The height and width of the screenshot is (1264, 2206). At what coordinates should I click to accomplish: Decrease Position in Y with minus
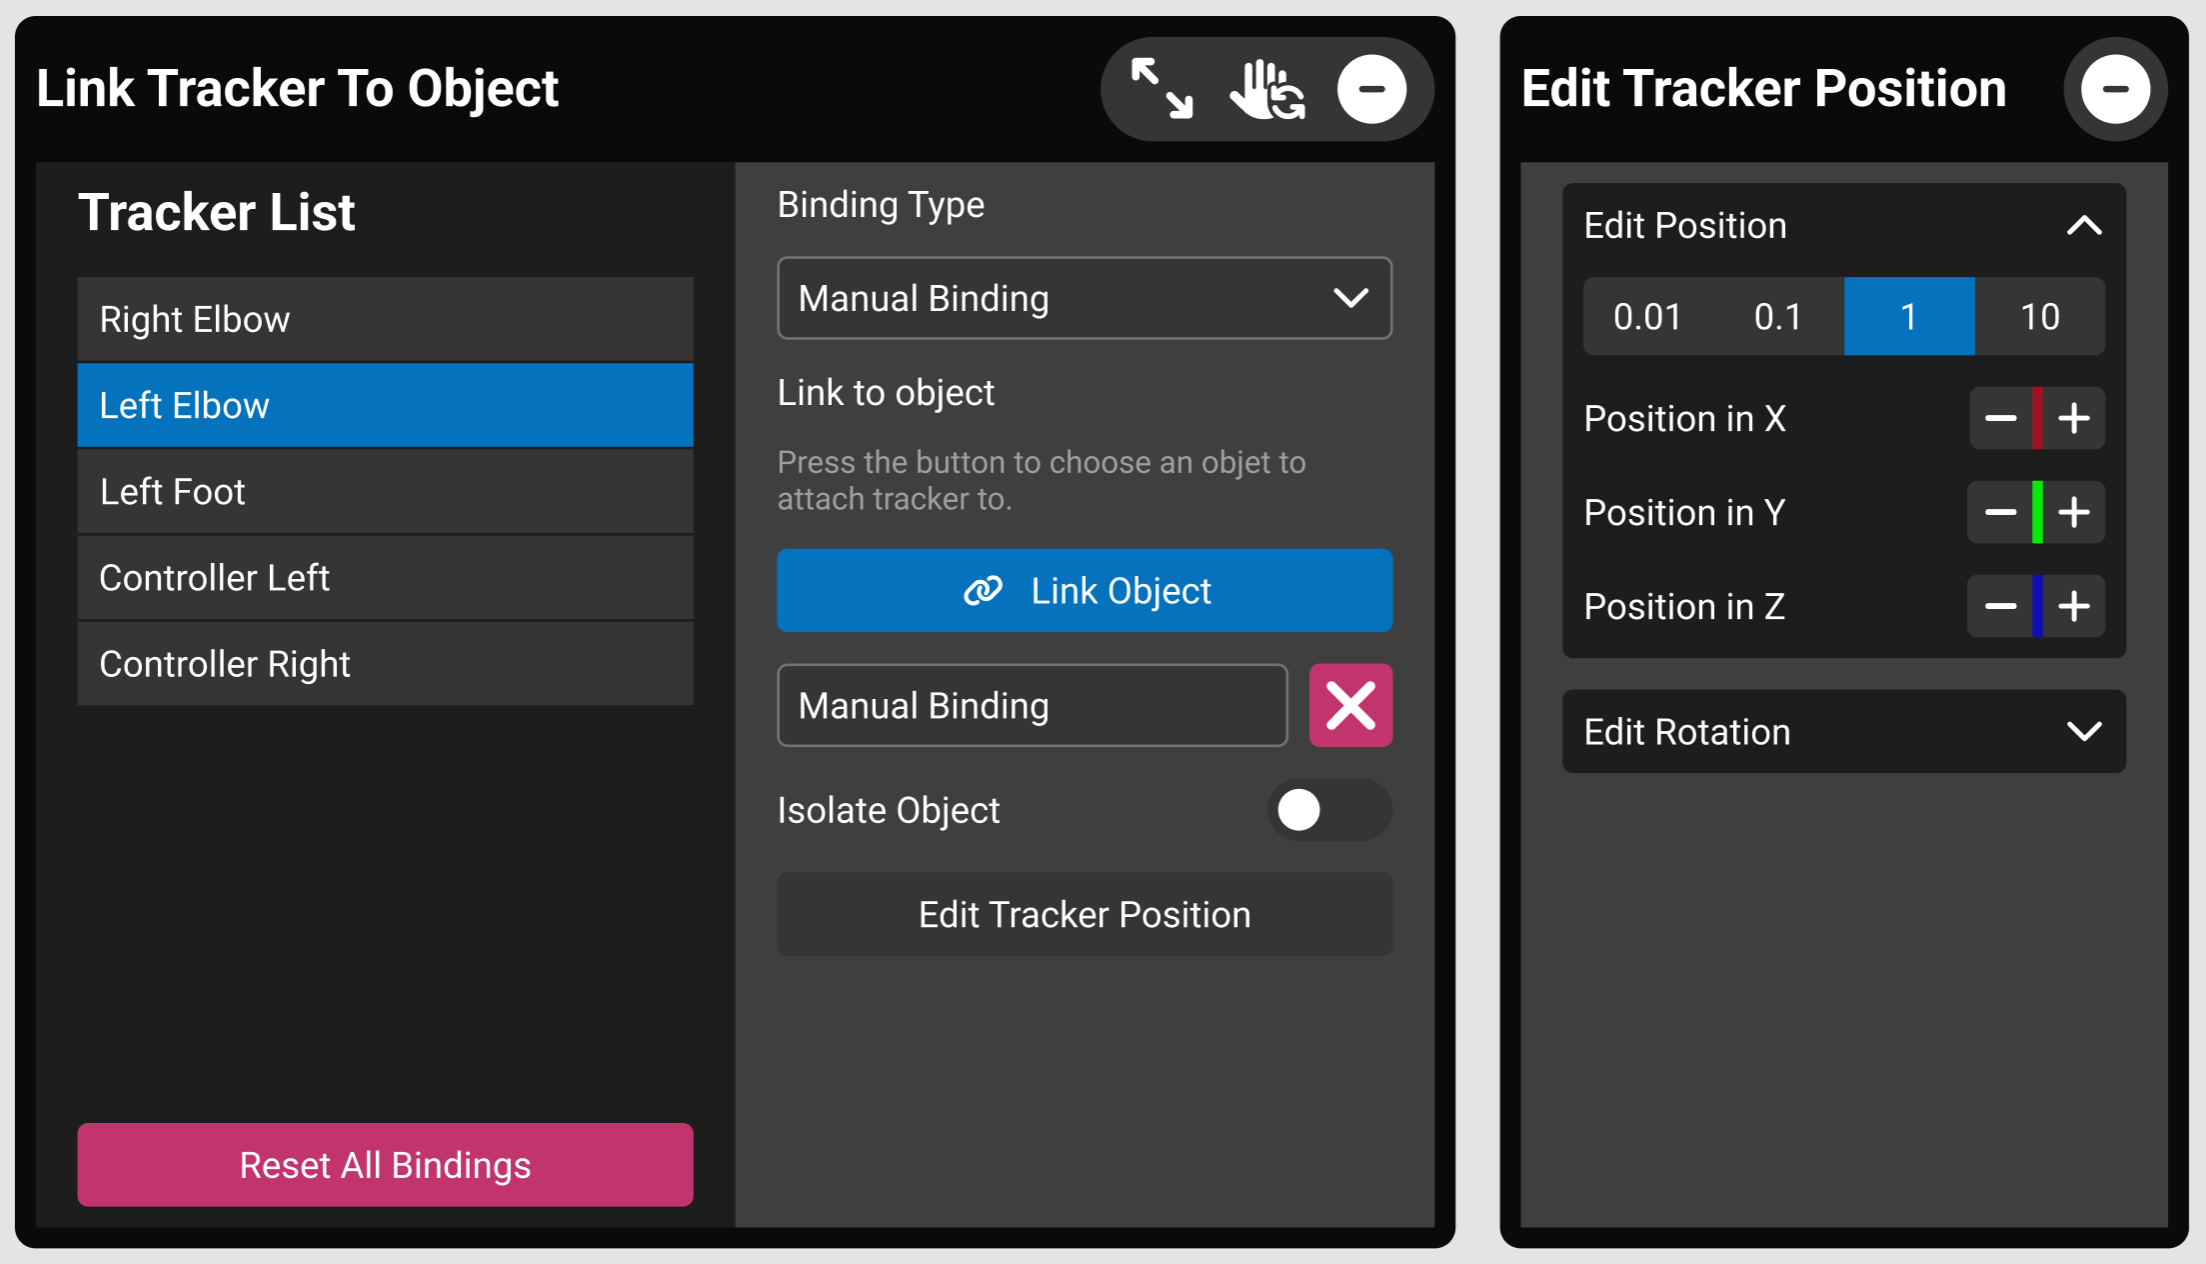(x=2000, y=512)
